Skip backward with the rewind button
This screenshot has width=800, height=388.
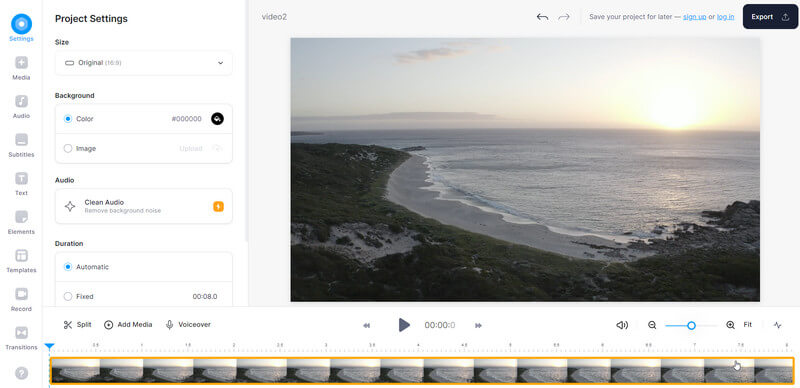click(366, 325)
